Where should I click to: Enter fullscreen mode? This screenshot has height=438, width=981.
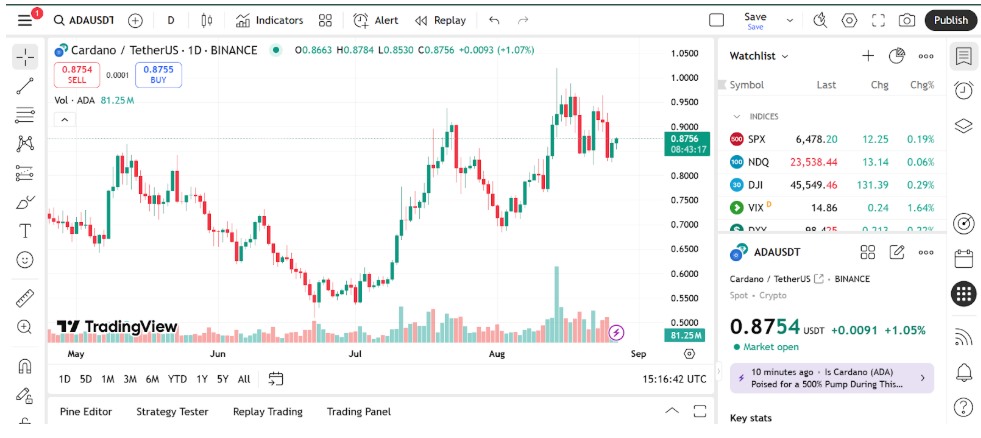click(878, 20)
